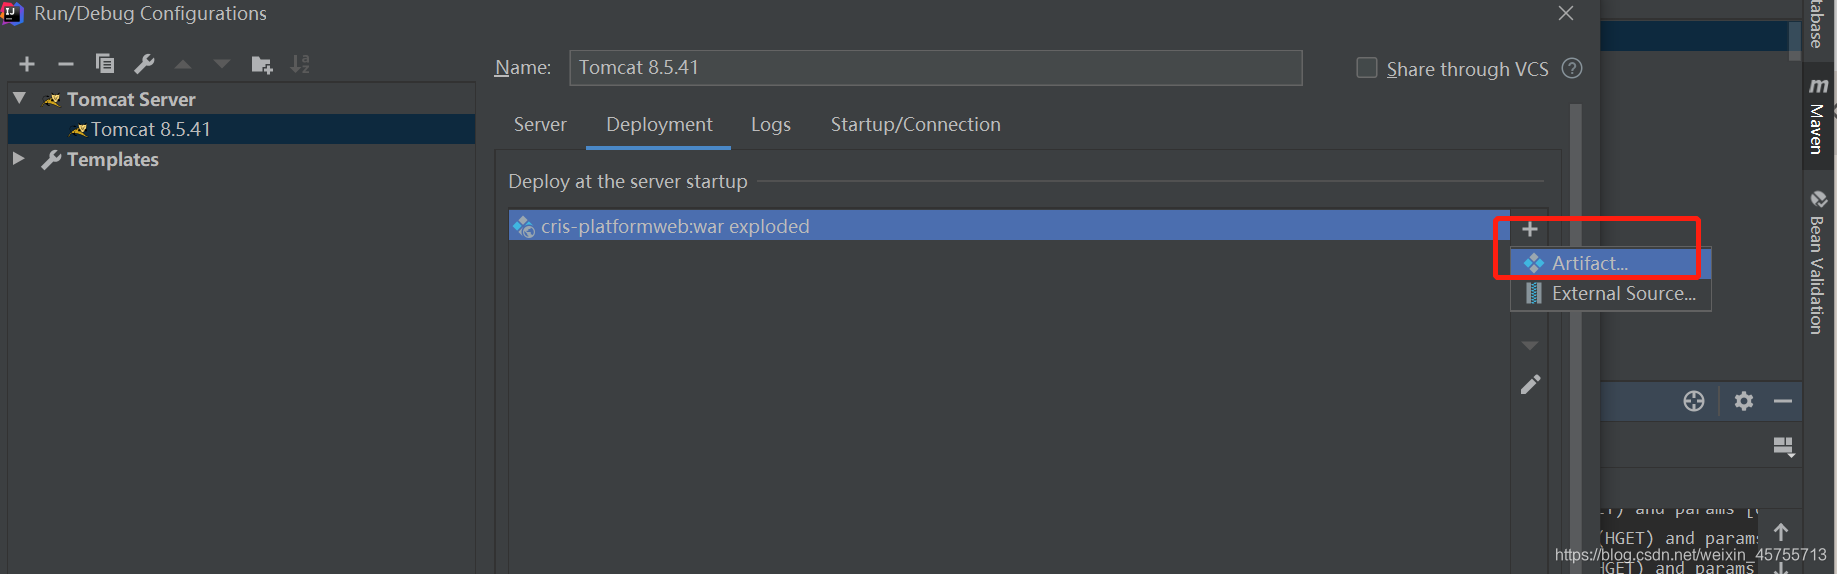This screenshot has height=574, width=1837.
Task: Switch to the Startup/Connection tab
Action: [915, 125]
